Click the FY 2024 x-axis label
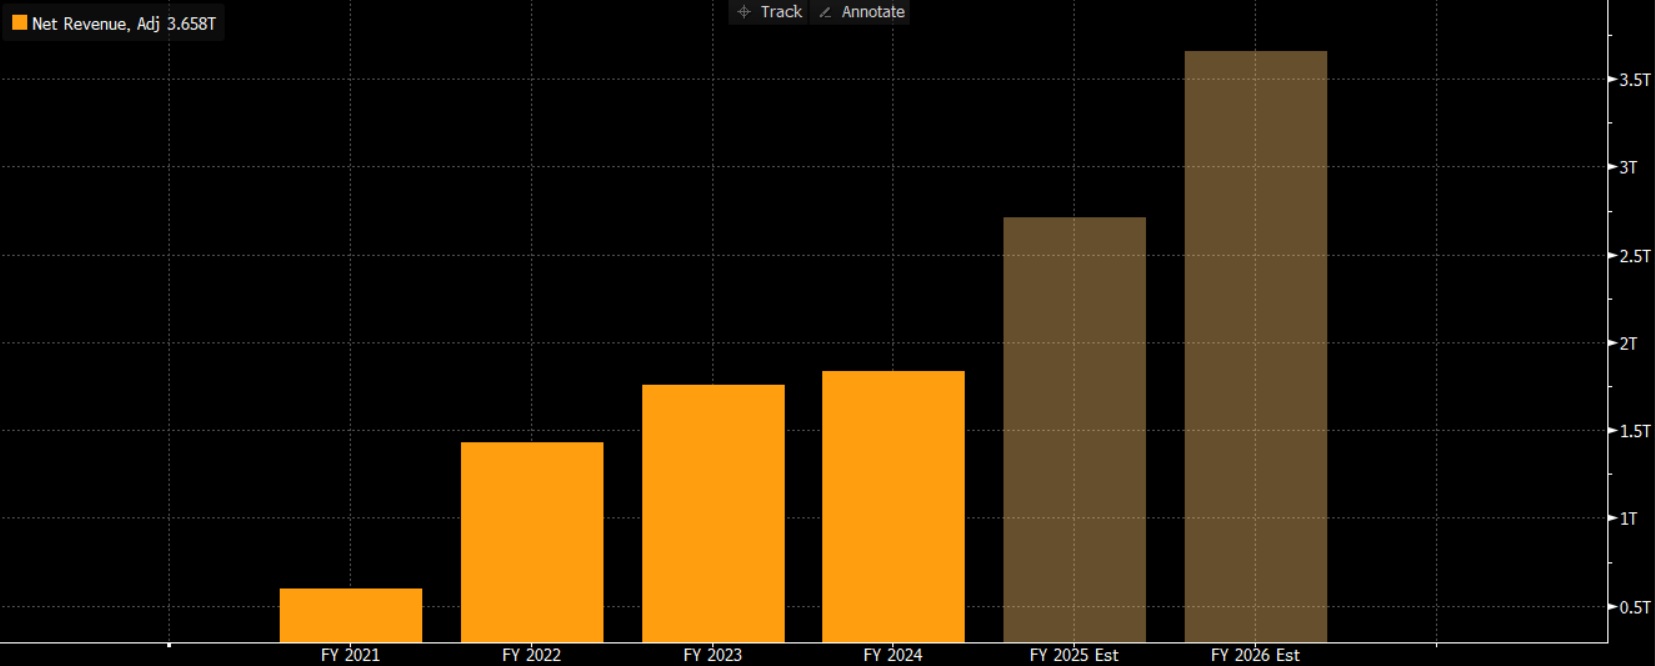 [x=893, y=655]
